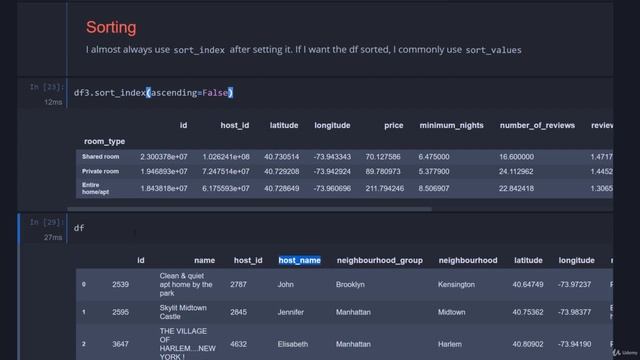Image resolution: width=640 pixels, height=360 pixels.
Task: Click the minimum_nights column header
Action: pyautogui.click(x=451, y=125)
